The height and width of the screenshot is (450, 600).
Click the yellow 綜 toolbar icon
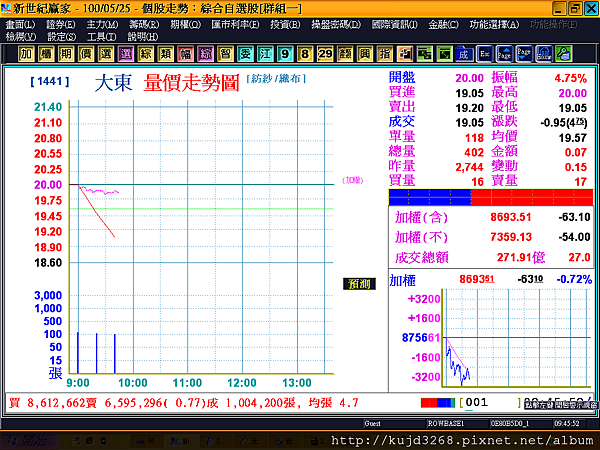coord(145,54)
